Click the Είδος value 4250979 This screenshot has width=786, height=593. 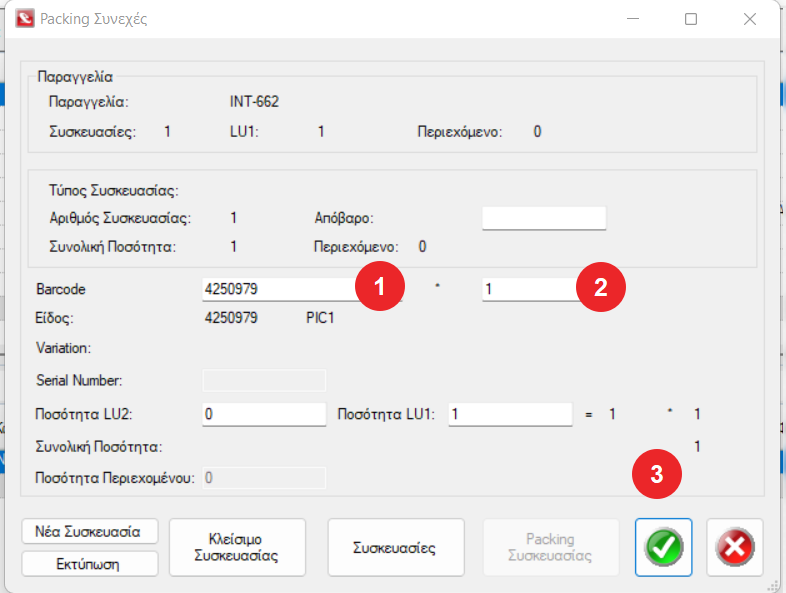[231, 318]
